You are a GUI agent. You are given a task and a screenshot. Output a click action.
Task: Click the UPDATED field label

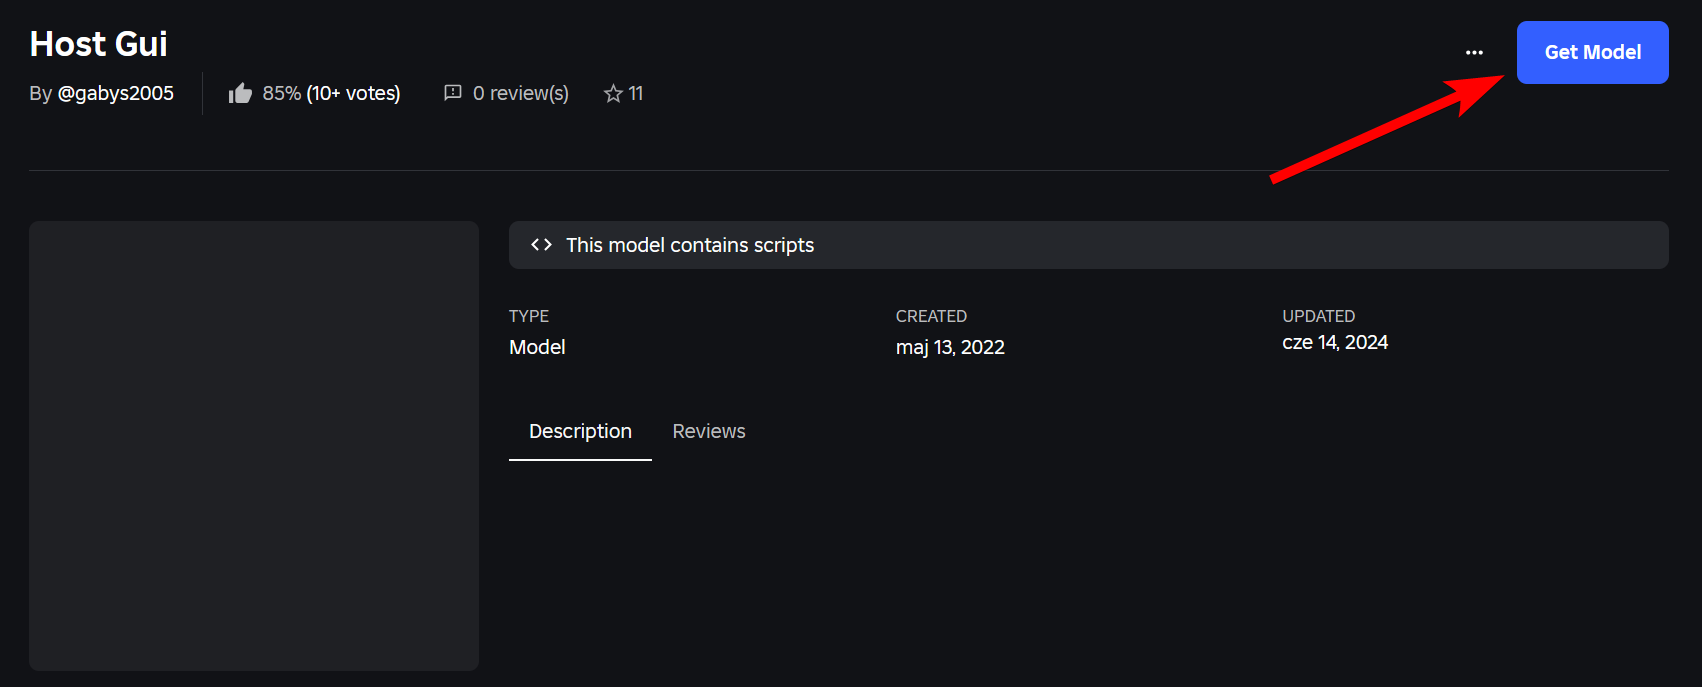point(1318,316)
